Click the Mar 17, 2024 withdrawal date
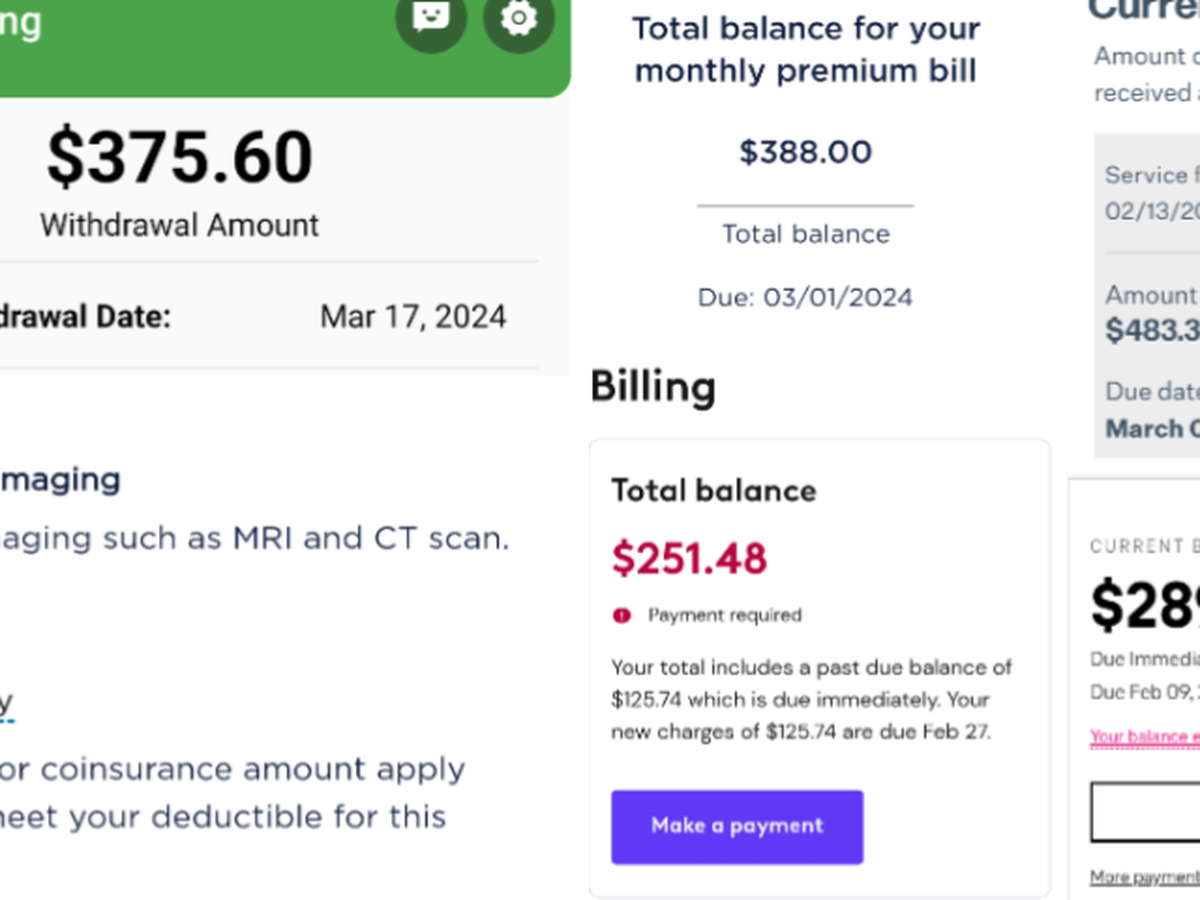Screen dimensions: 1200x900 point(413,317)
